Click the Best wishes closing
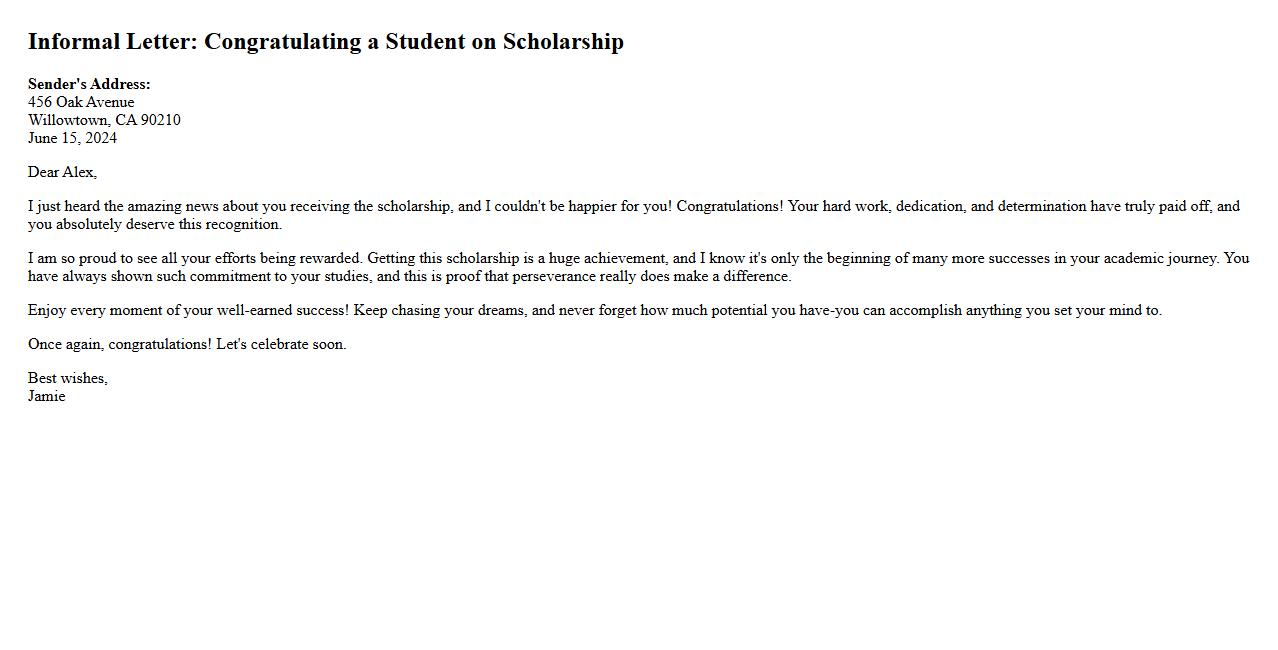 coord(68,379)
